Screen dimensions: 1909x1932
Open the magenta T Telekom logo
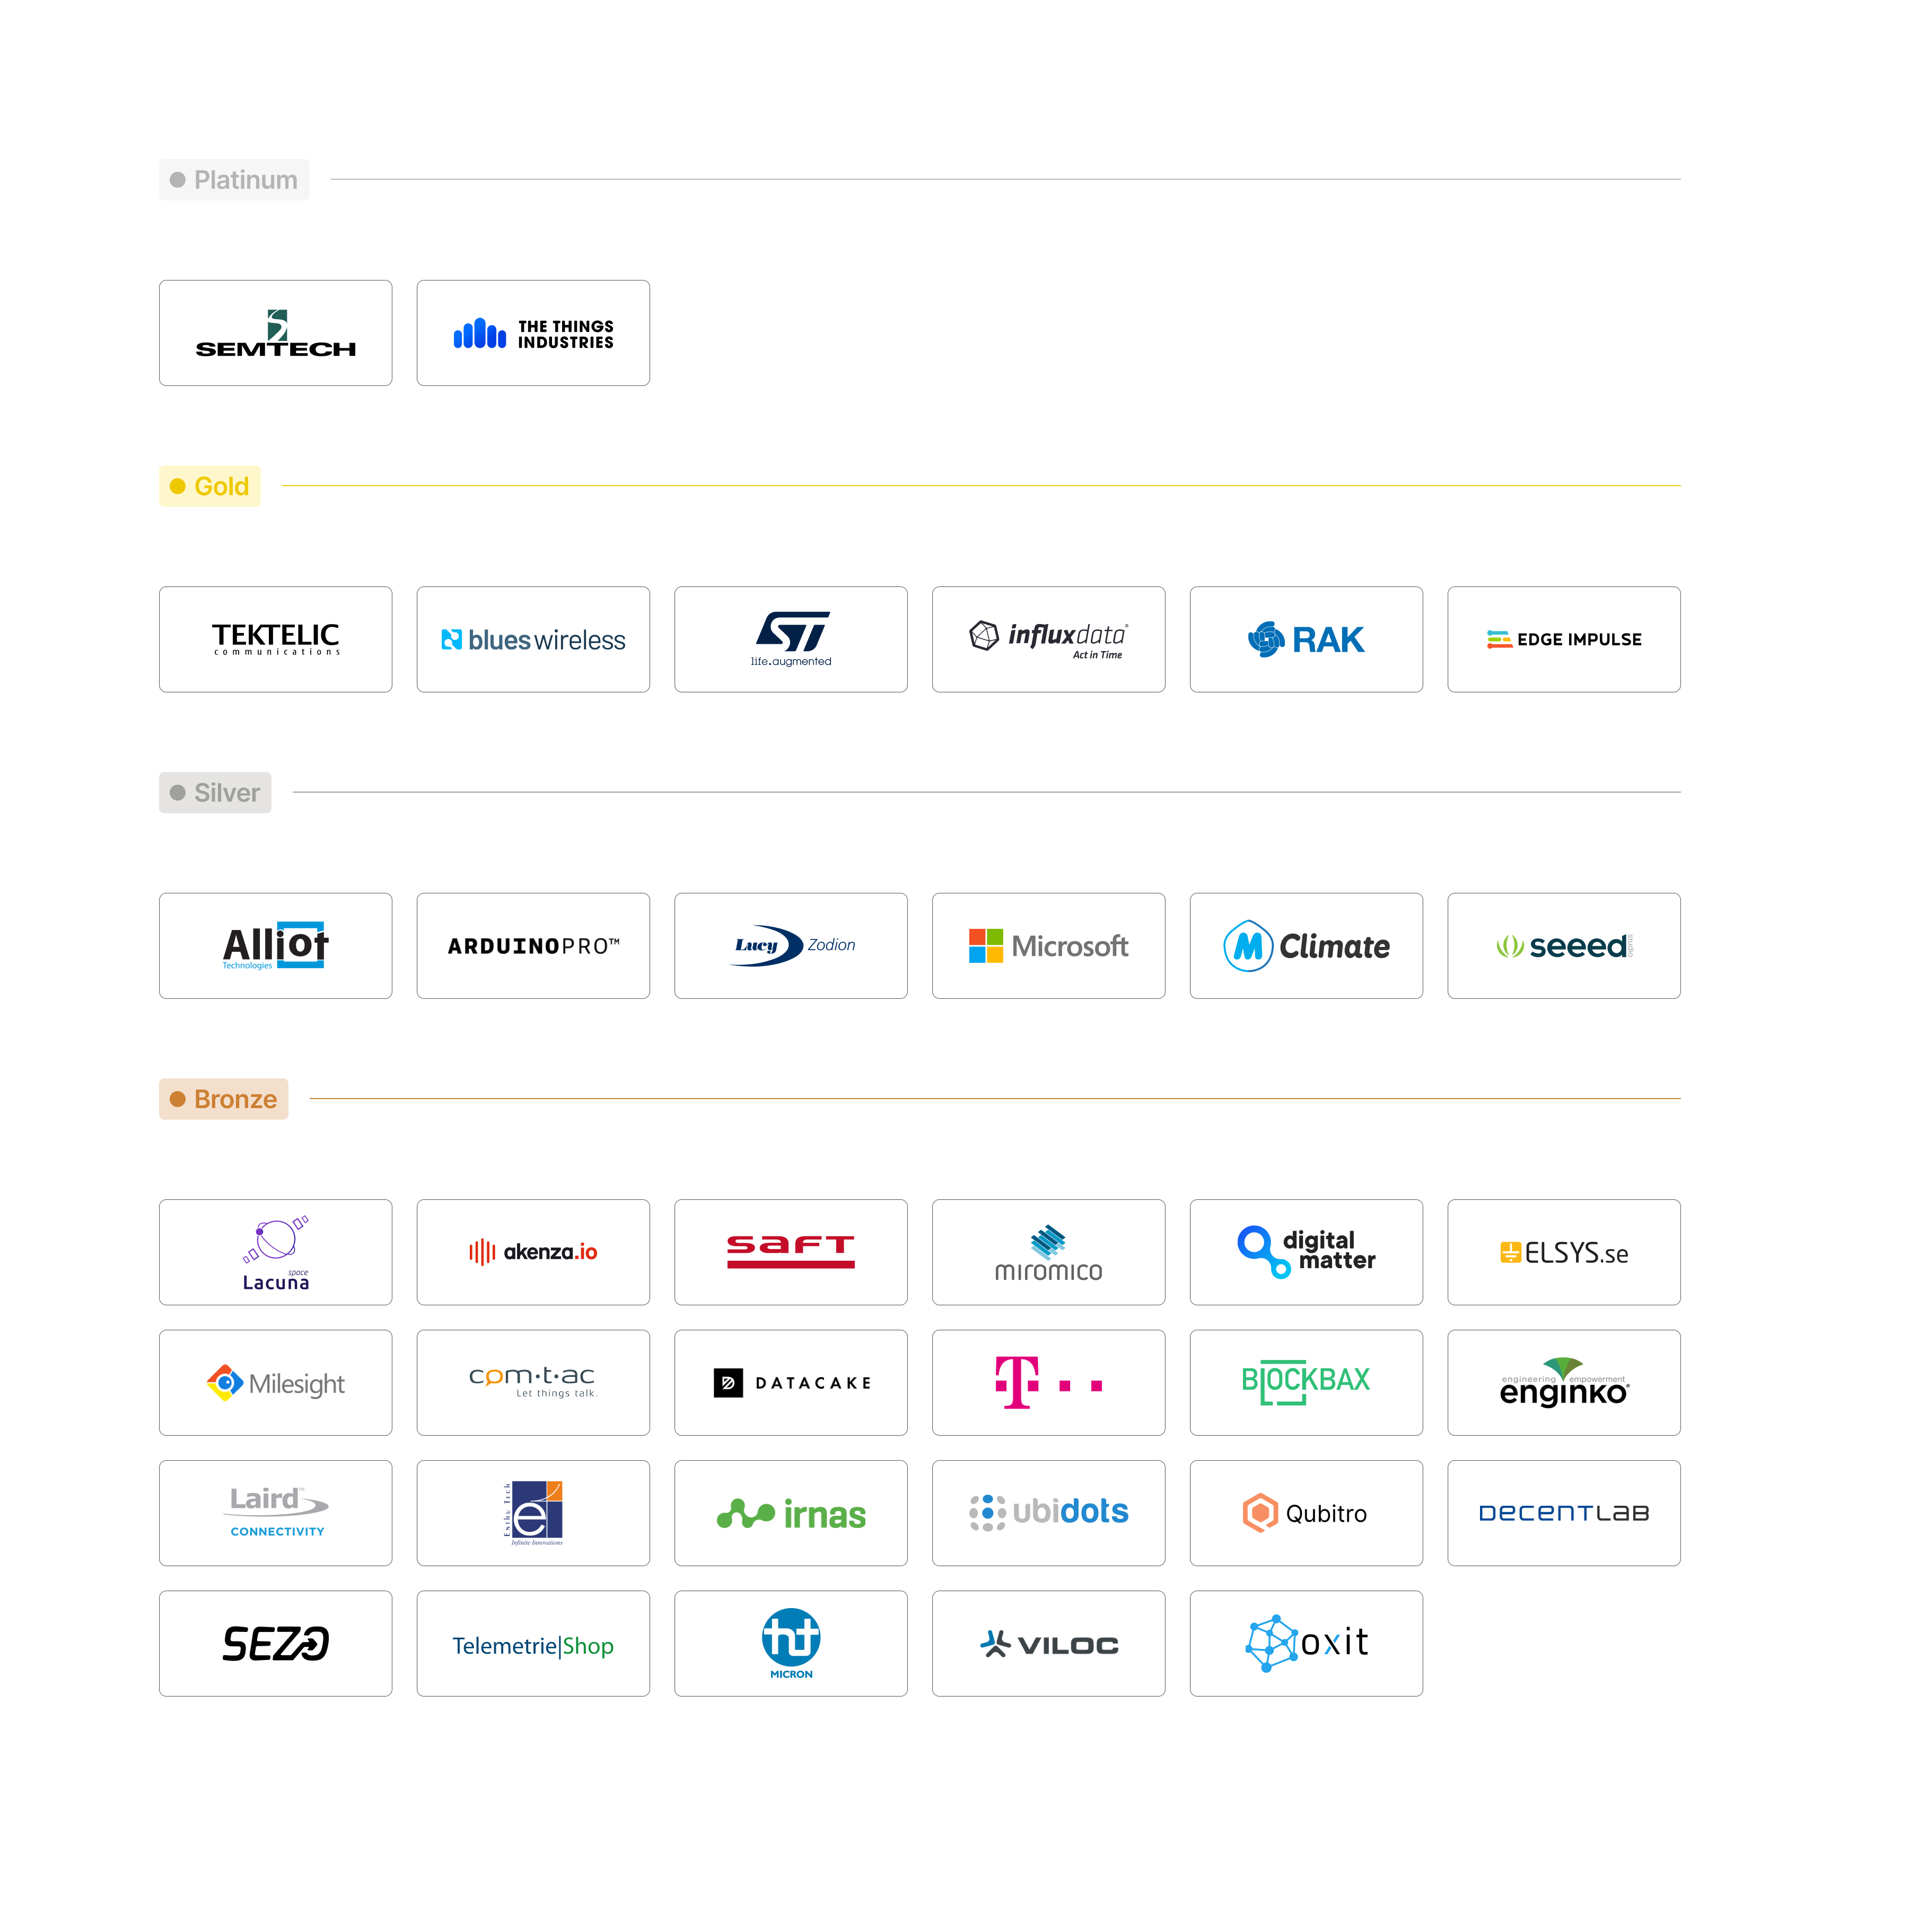(x=1048, y=1383)
